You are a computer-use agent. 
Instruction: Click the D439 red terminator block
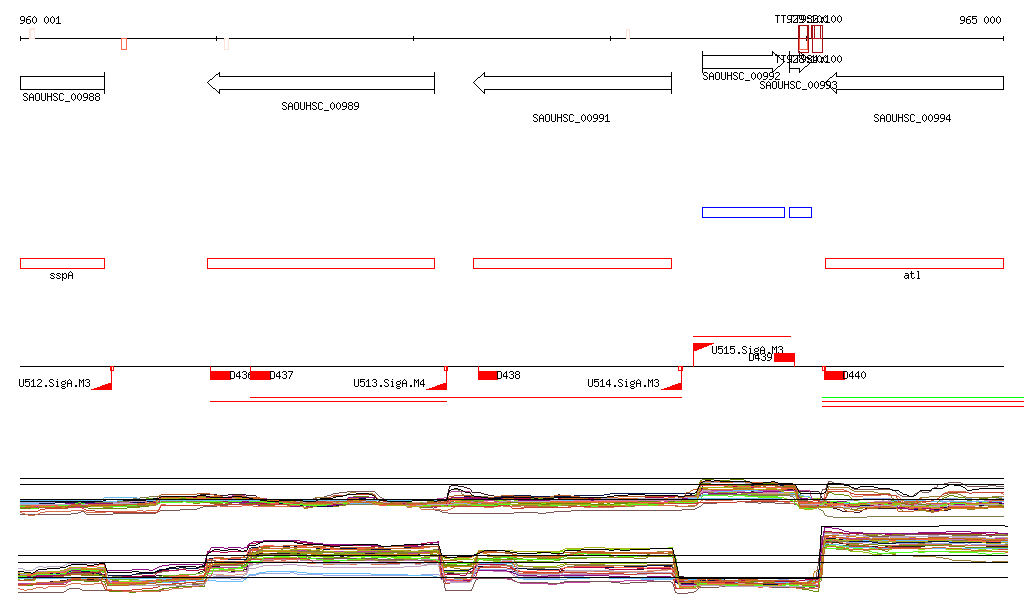coord(784,358)
